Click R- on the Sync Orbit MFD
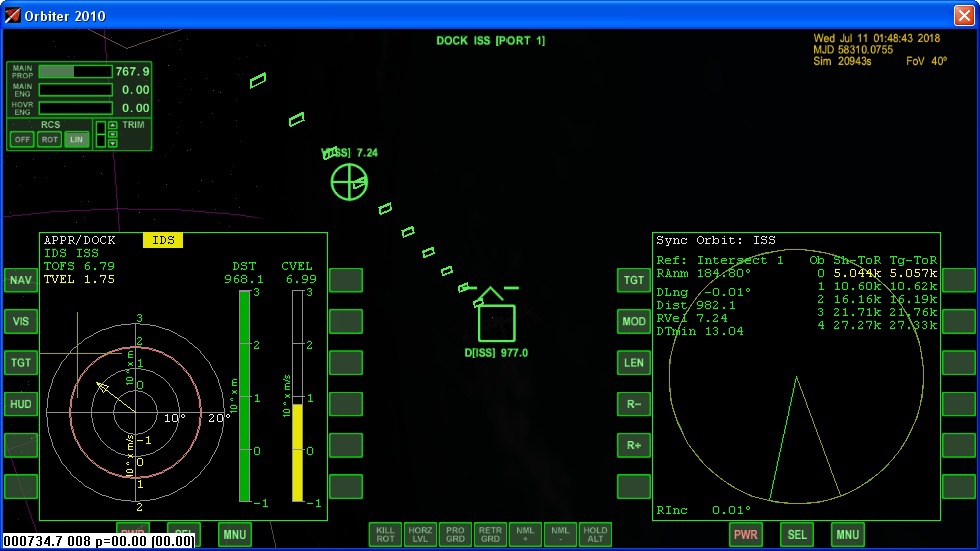Screen dimensions: 980x551 coord(633,404)
